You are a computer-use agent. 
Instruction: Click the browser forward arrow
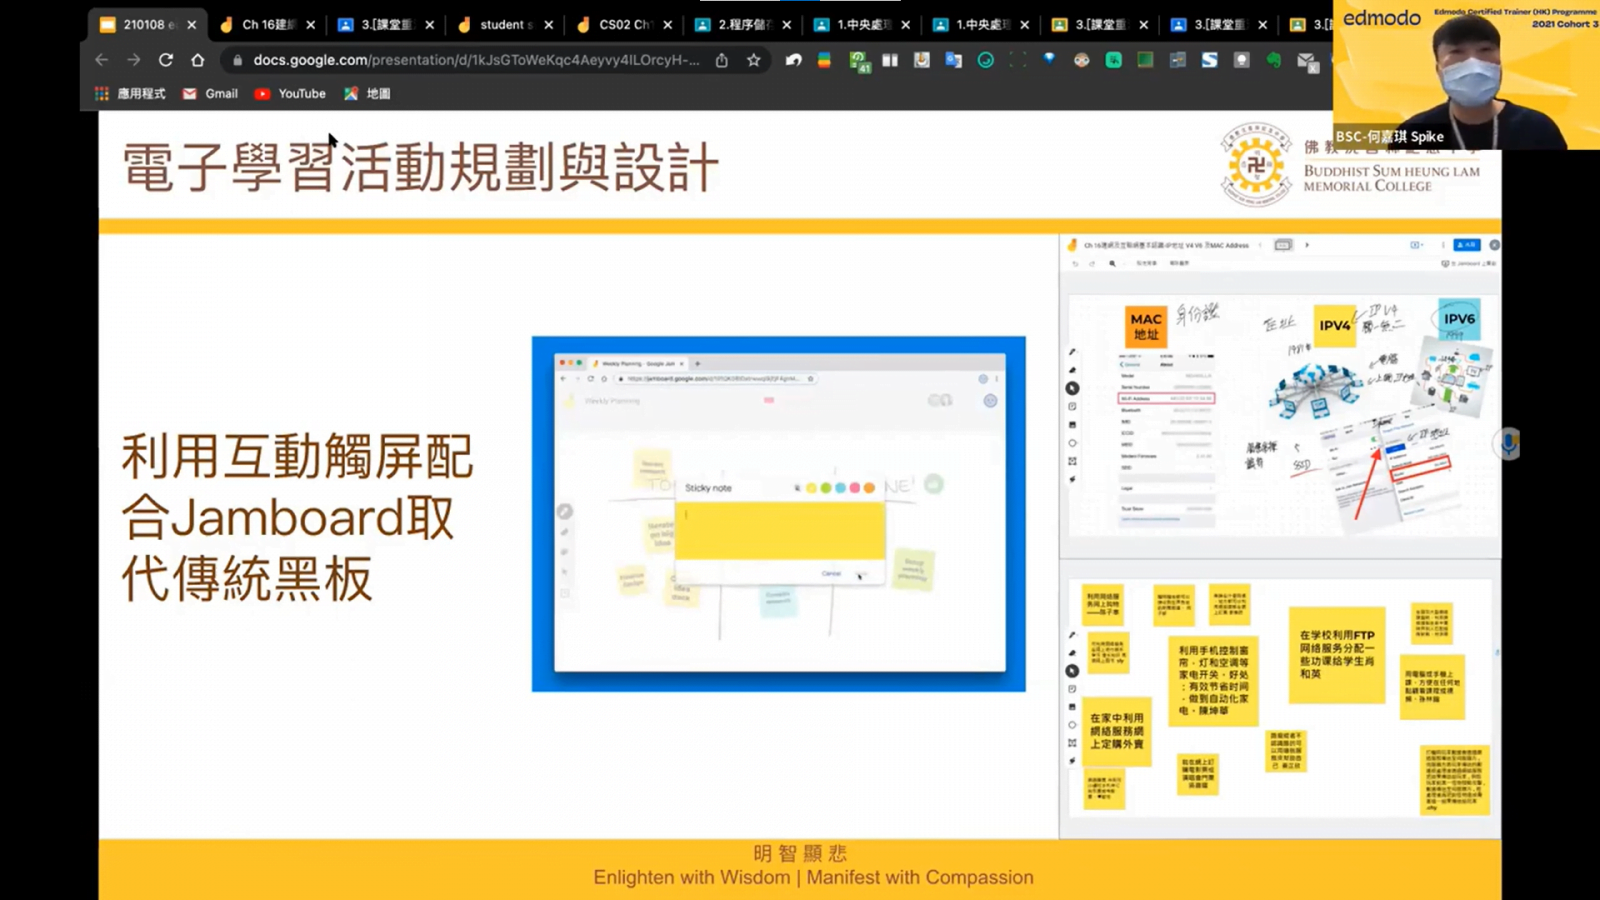click(134, 60)
